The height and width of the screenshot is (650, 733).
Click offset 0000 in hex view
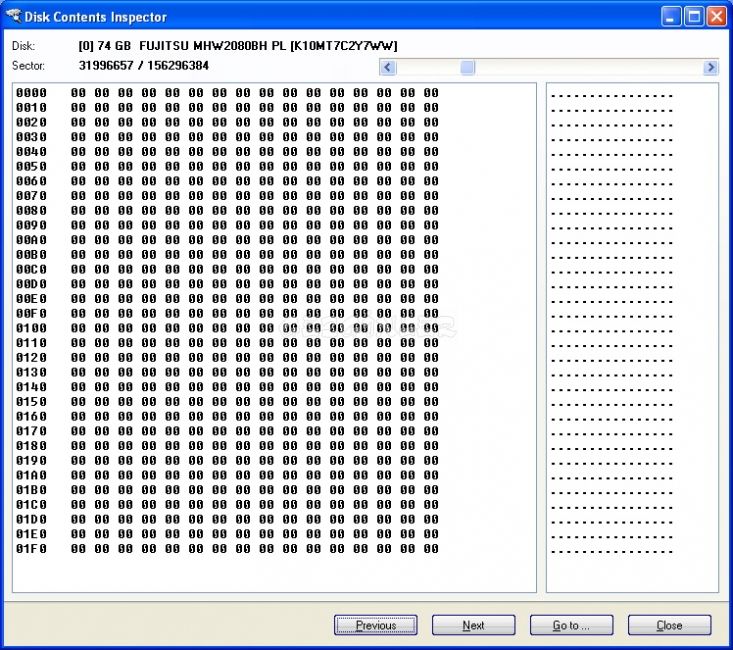pos(31,93)
